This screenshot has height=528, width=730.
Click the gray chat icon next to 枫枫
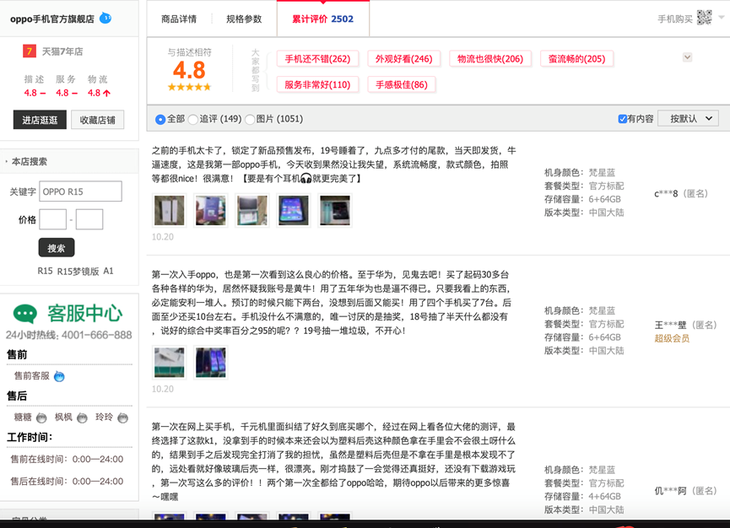[x=82, y=418]
